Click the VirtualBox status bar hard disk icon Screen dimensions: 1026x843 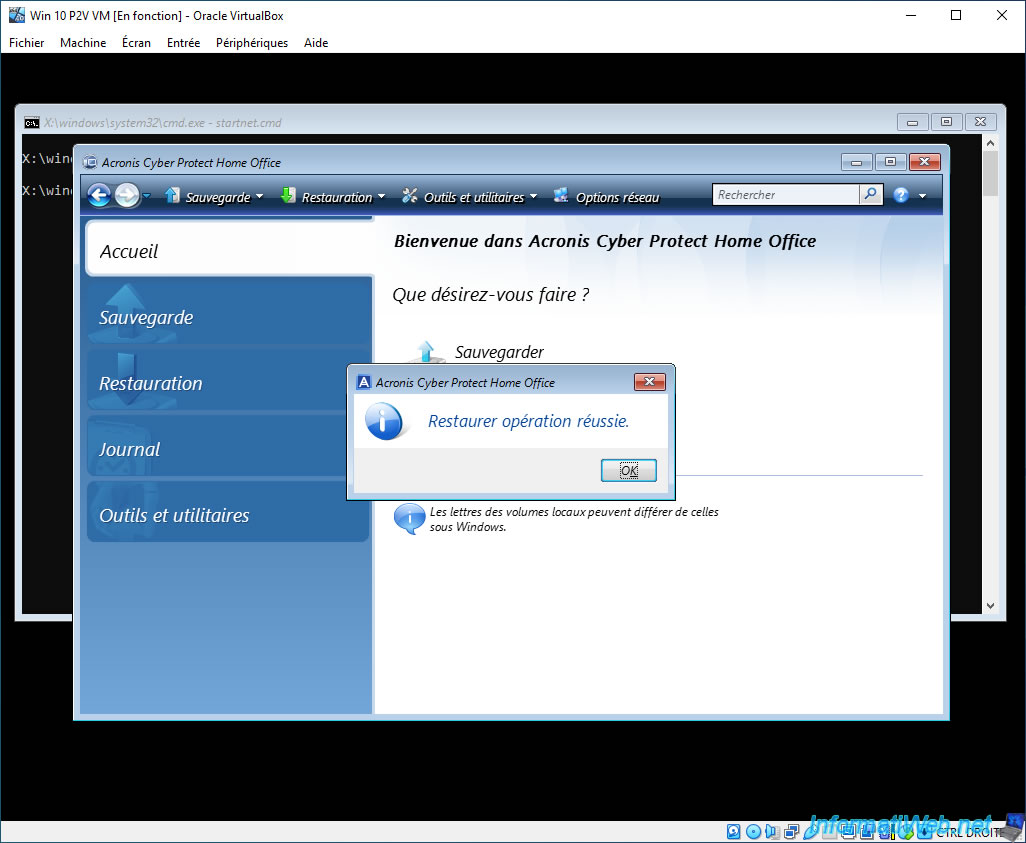pyautogui.click(x=734, y=831)
